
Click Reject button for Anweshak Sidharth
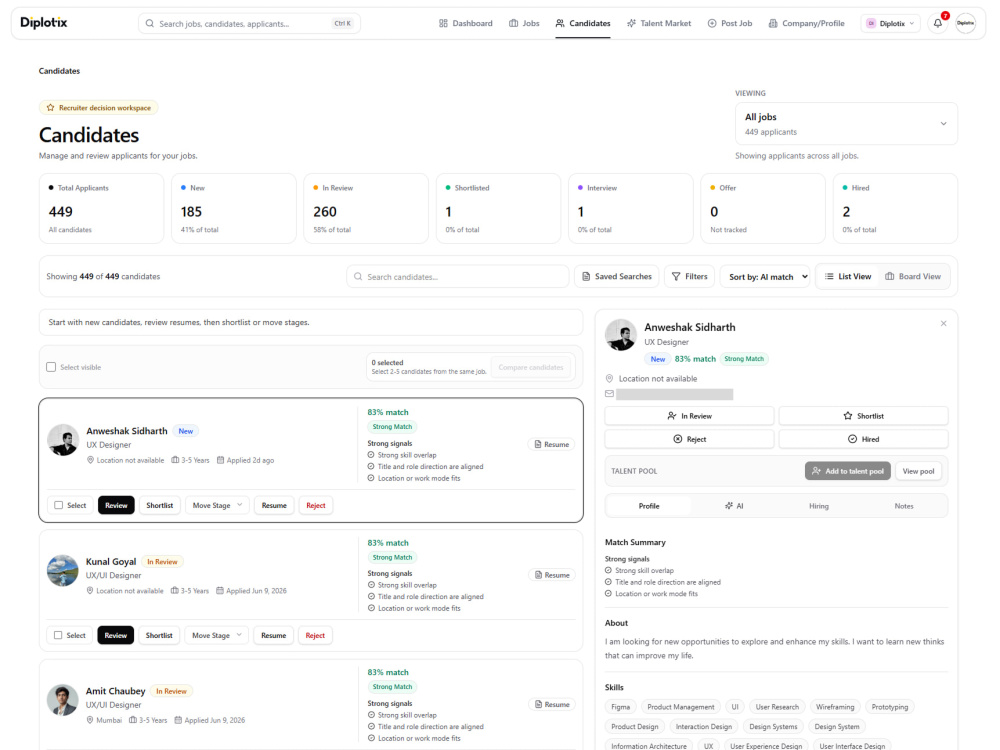[x=316, y=505]
